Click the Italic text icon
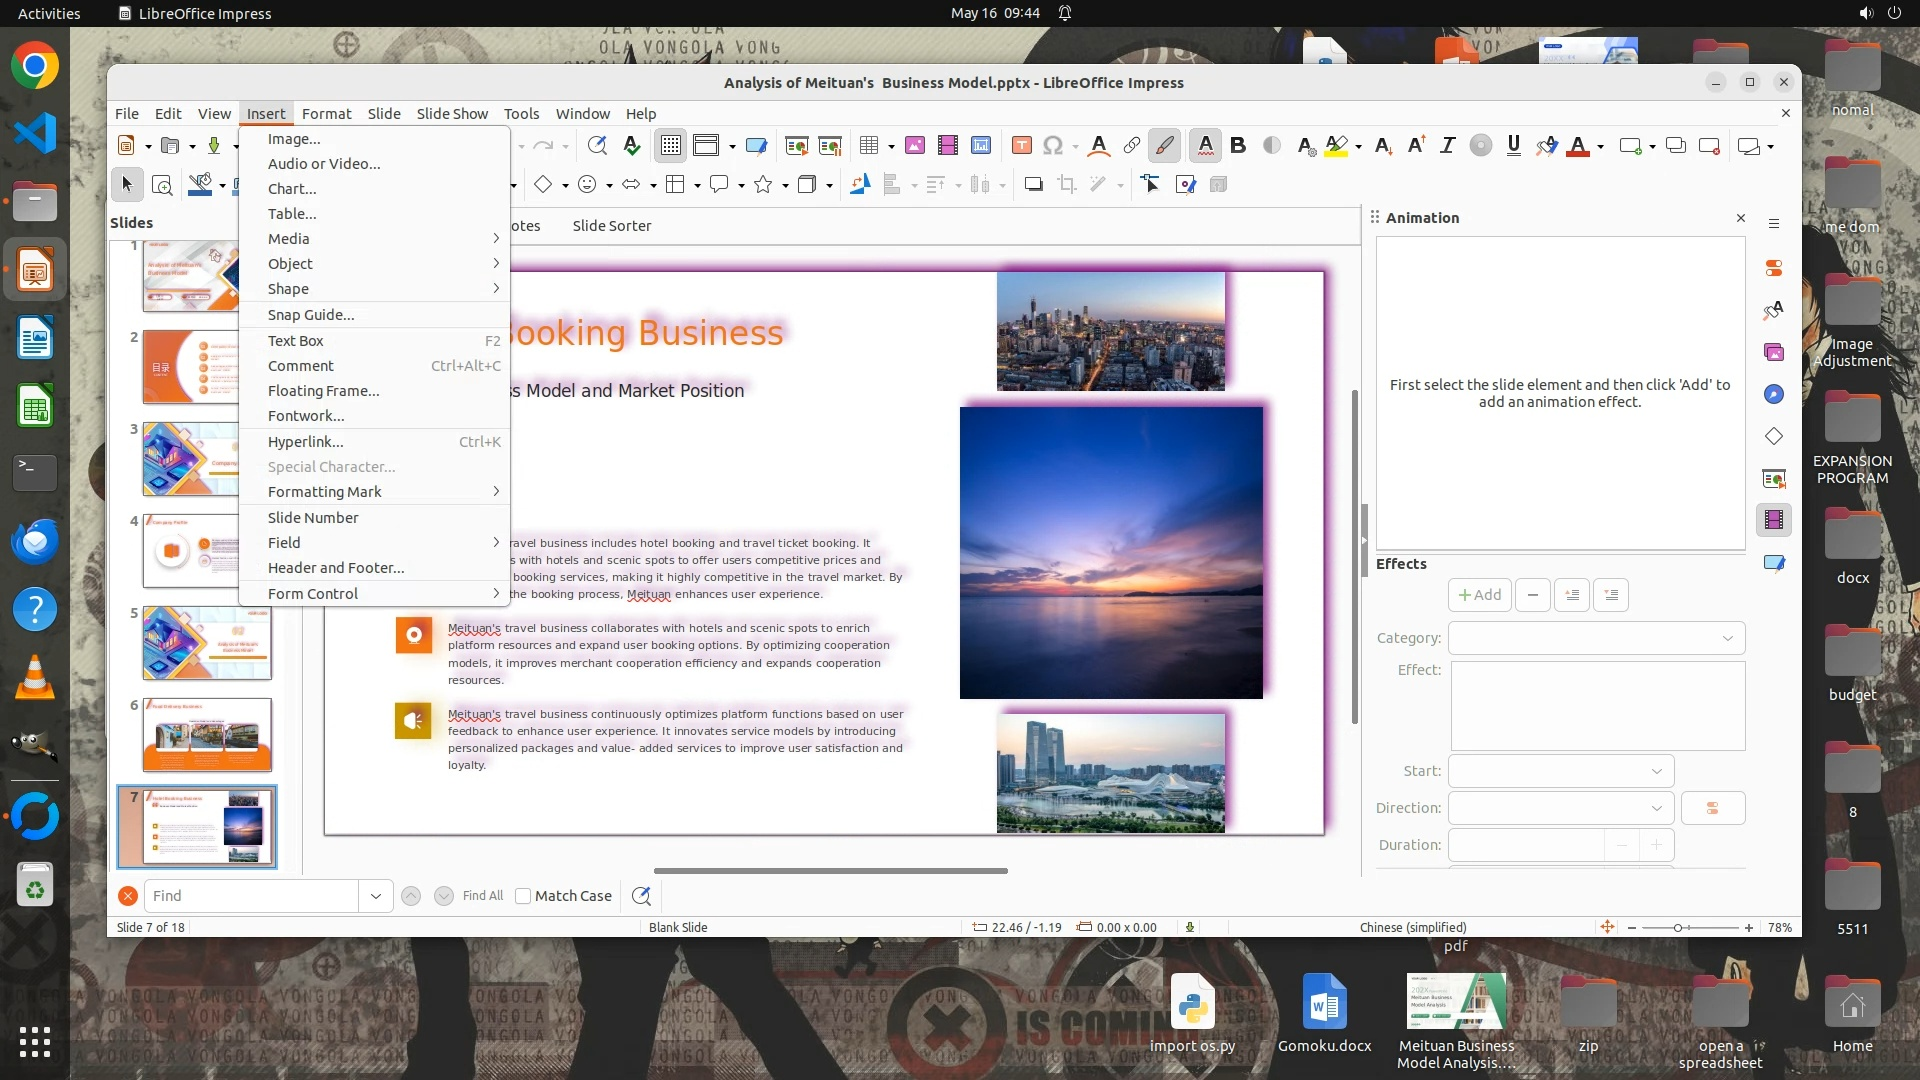The image size is (1920, 1080). [x=1447, y=146]
